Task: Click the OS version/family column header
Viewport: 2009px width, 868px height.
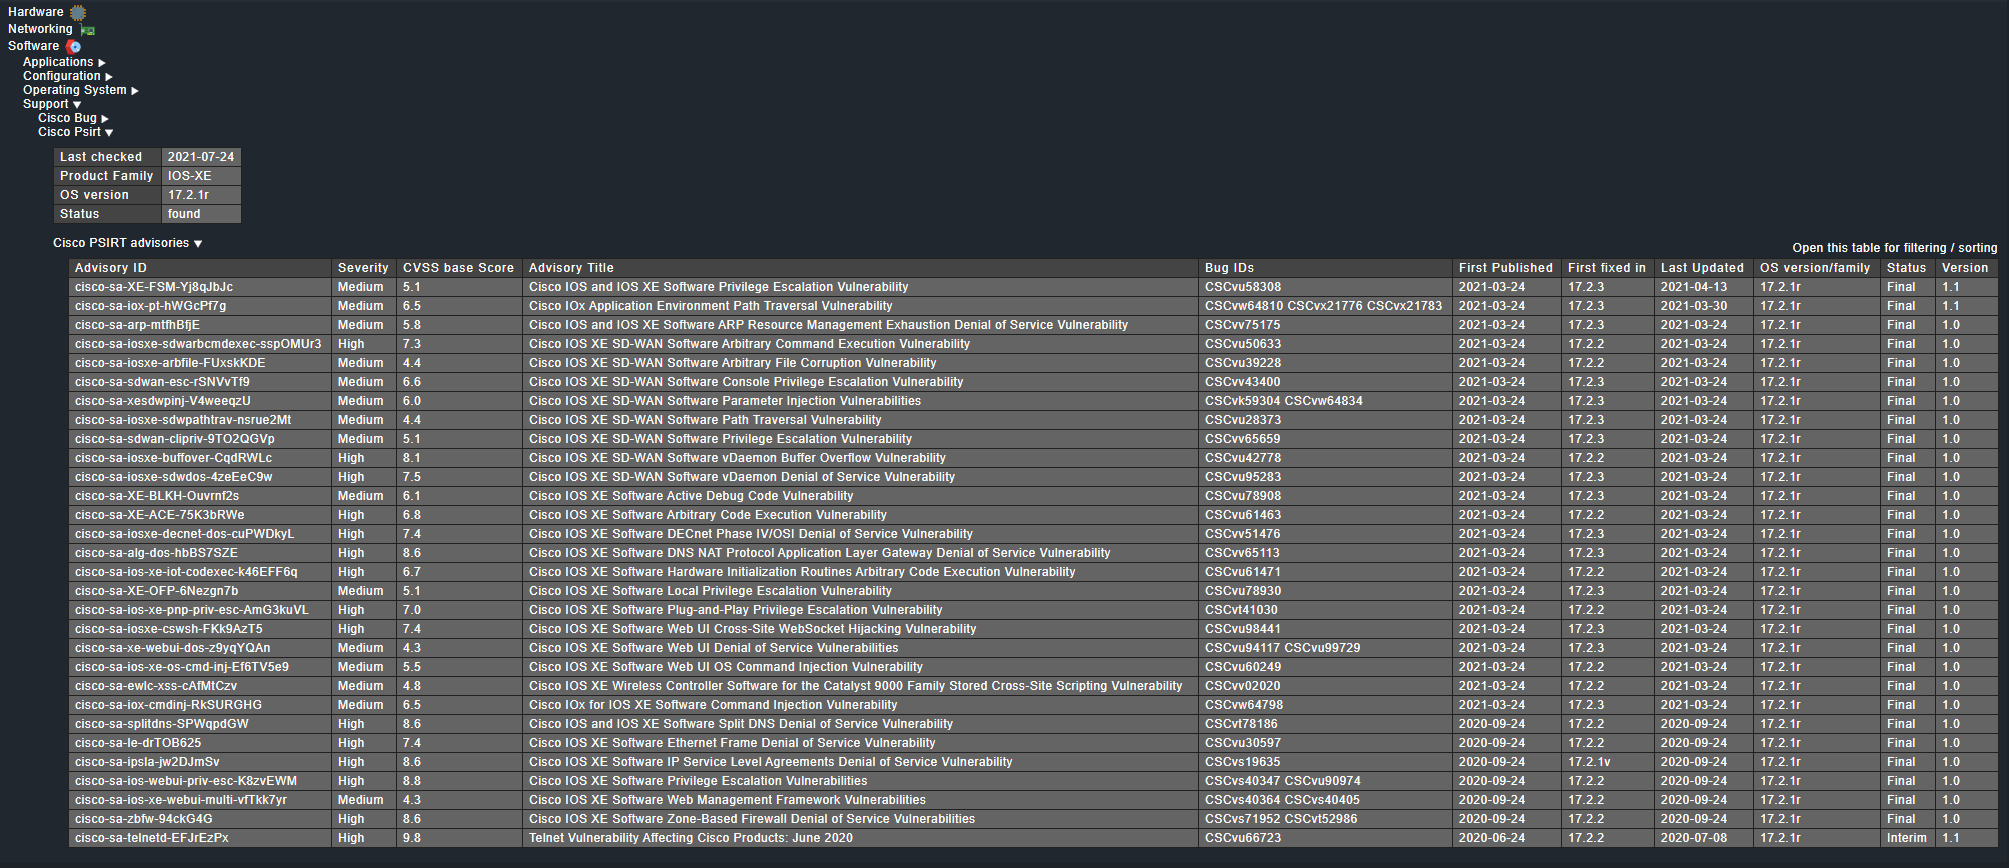Action: (1816, 268)
